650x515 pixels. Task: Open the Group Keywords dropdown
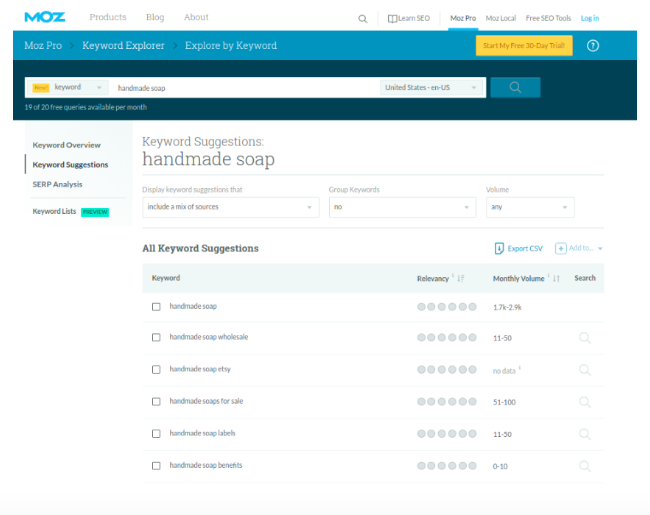click(x=403, y=207)
